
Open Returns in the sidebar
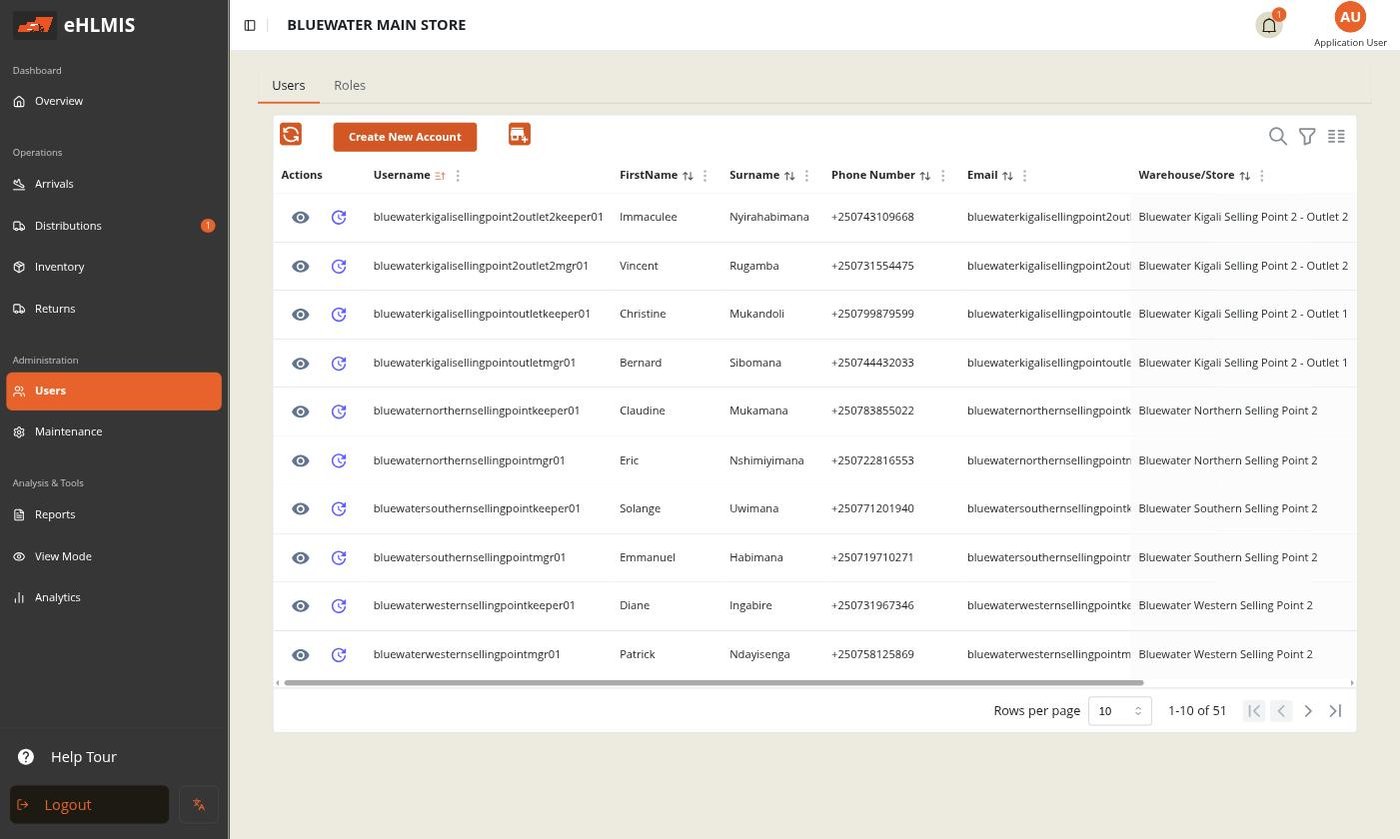point(114,309)
